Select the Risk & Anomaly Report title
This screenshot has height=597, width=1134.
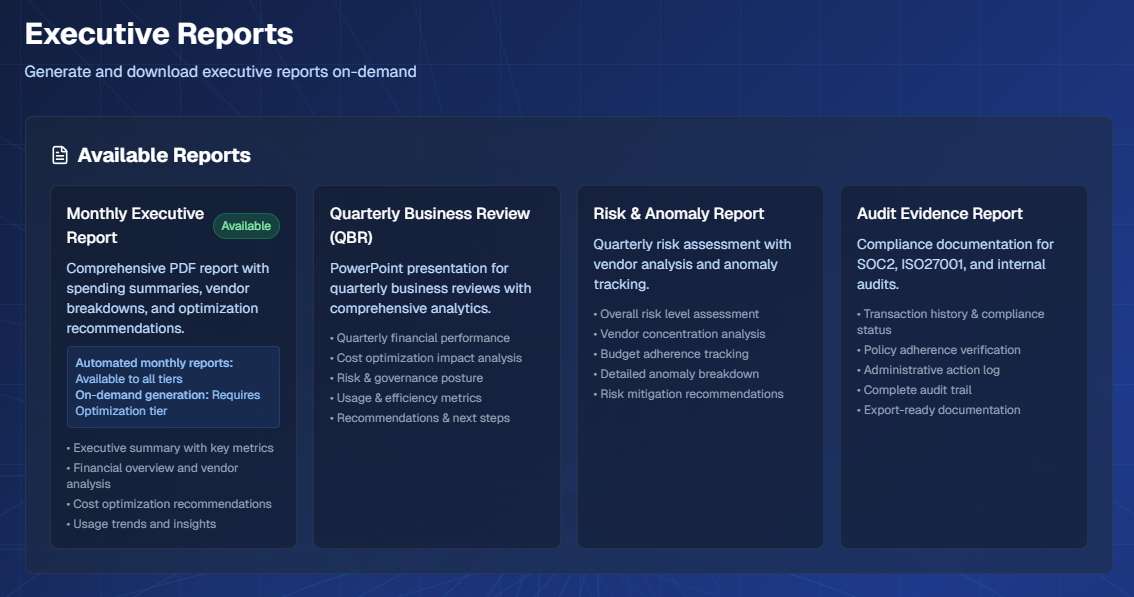(x=678, y=213)
